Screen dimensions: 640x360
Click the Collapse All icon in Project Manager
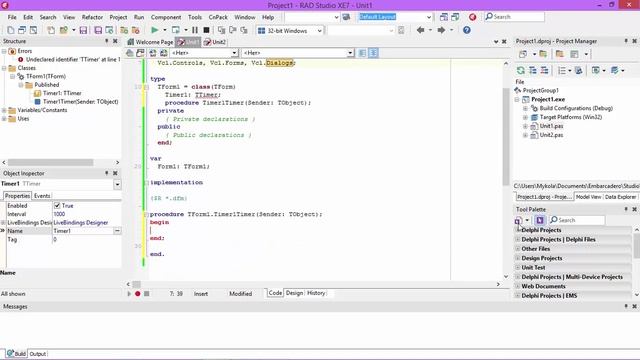(544, 71)
